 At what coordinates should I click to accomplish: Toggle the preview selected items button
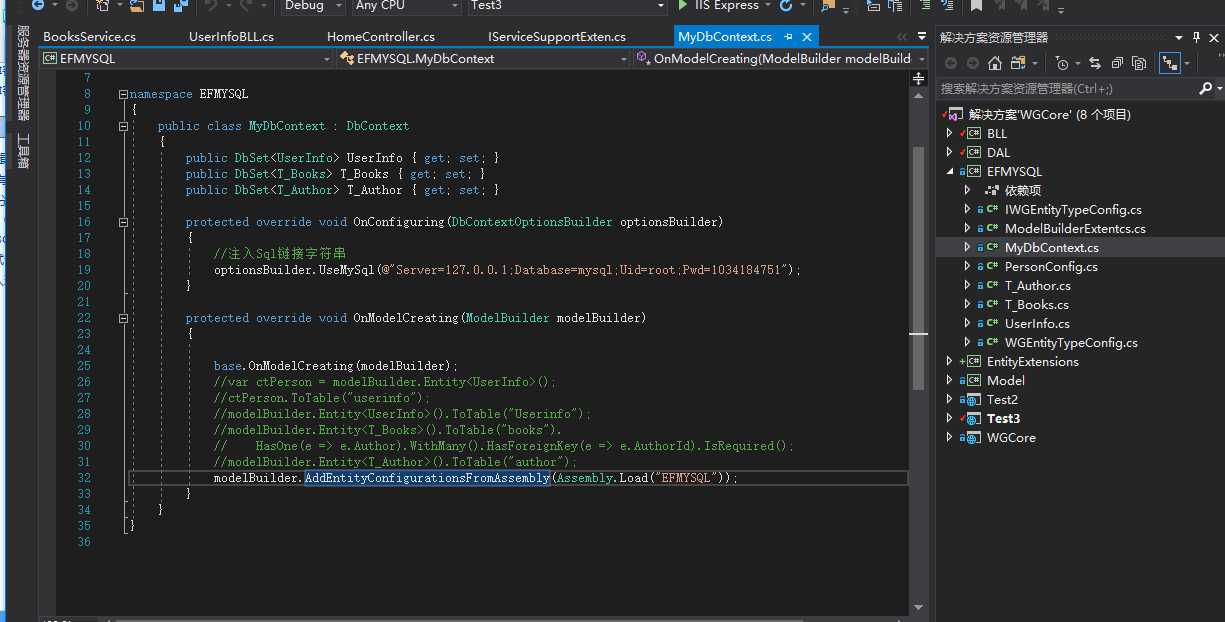tap(1170, 63)
